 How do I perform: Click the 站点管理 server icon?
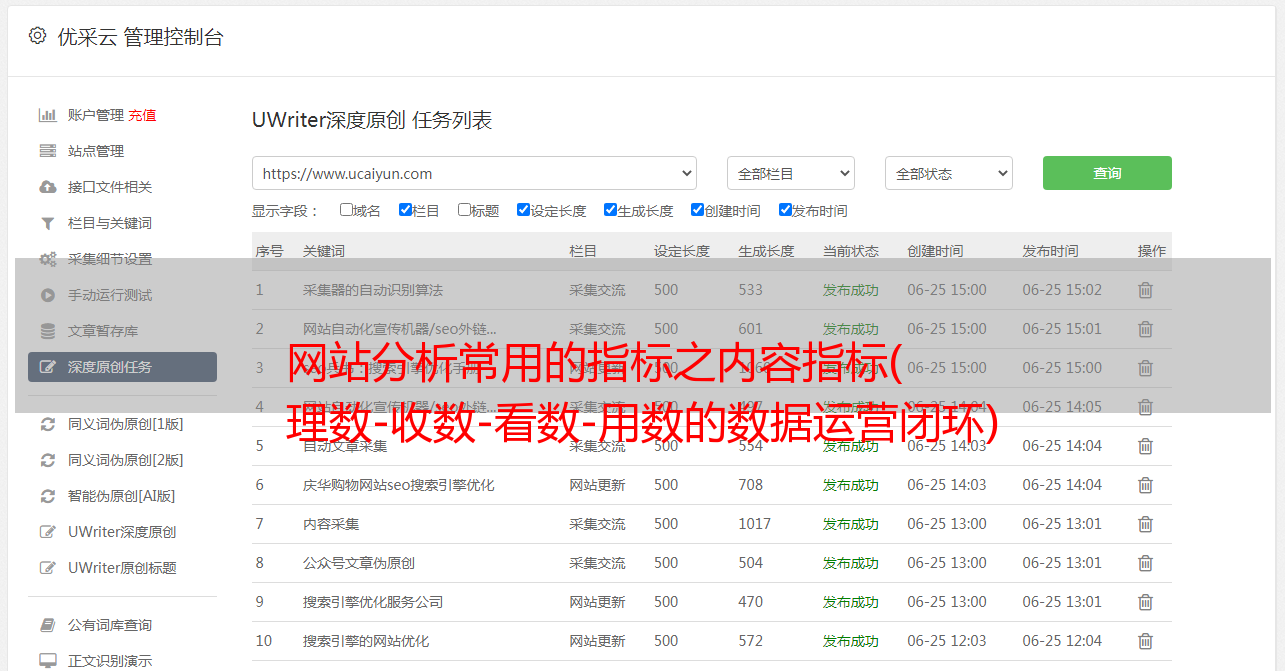coord(47,151)
